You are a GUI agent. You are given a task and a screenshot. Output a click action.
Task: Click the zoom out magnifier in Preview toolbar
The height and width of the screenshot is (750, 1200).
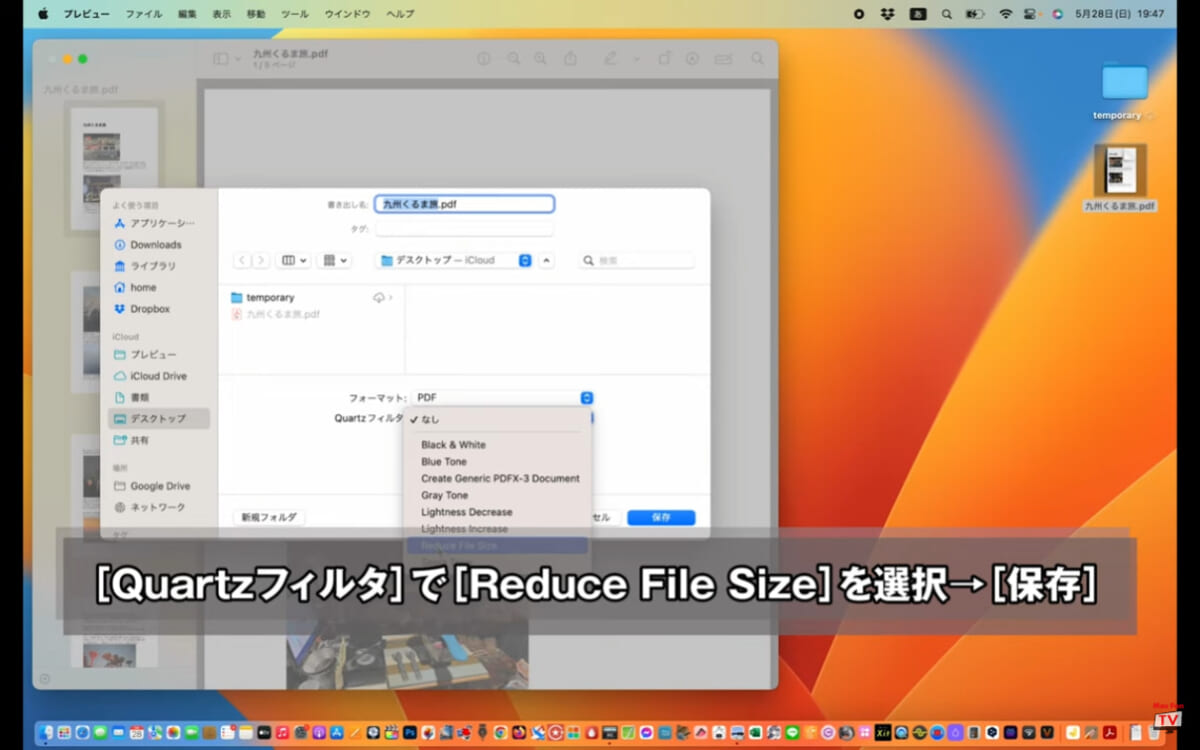[513, 59]
